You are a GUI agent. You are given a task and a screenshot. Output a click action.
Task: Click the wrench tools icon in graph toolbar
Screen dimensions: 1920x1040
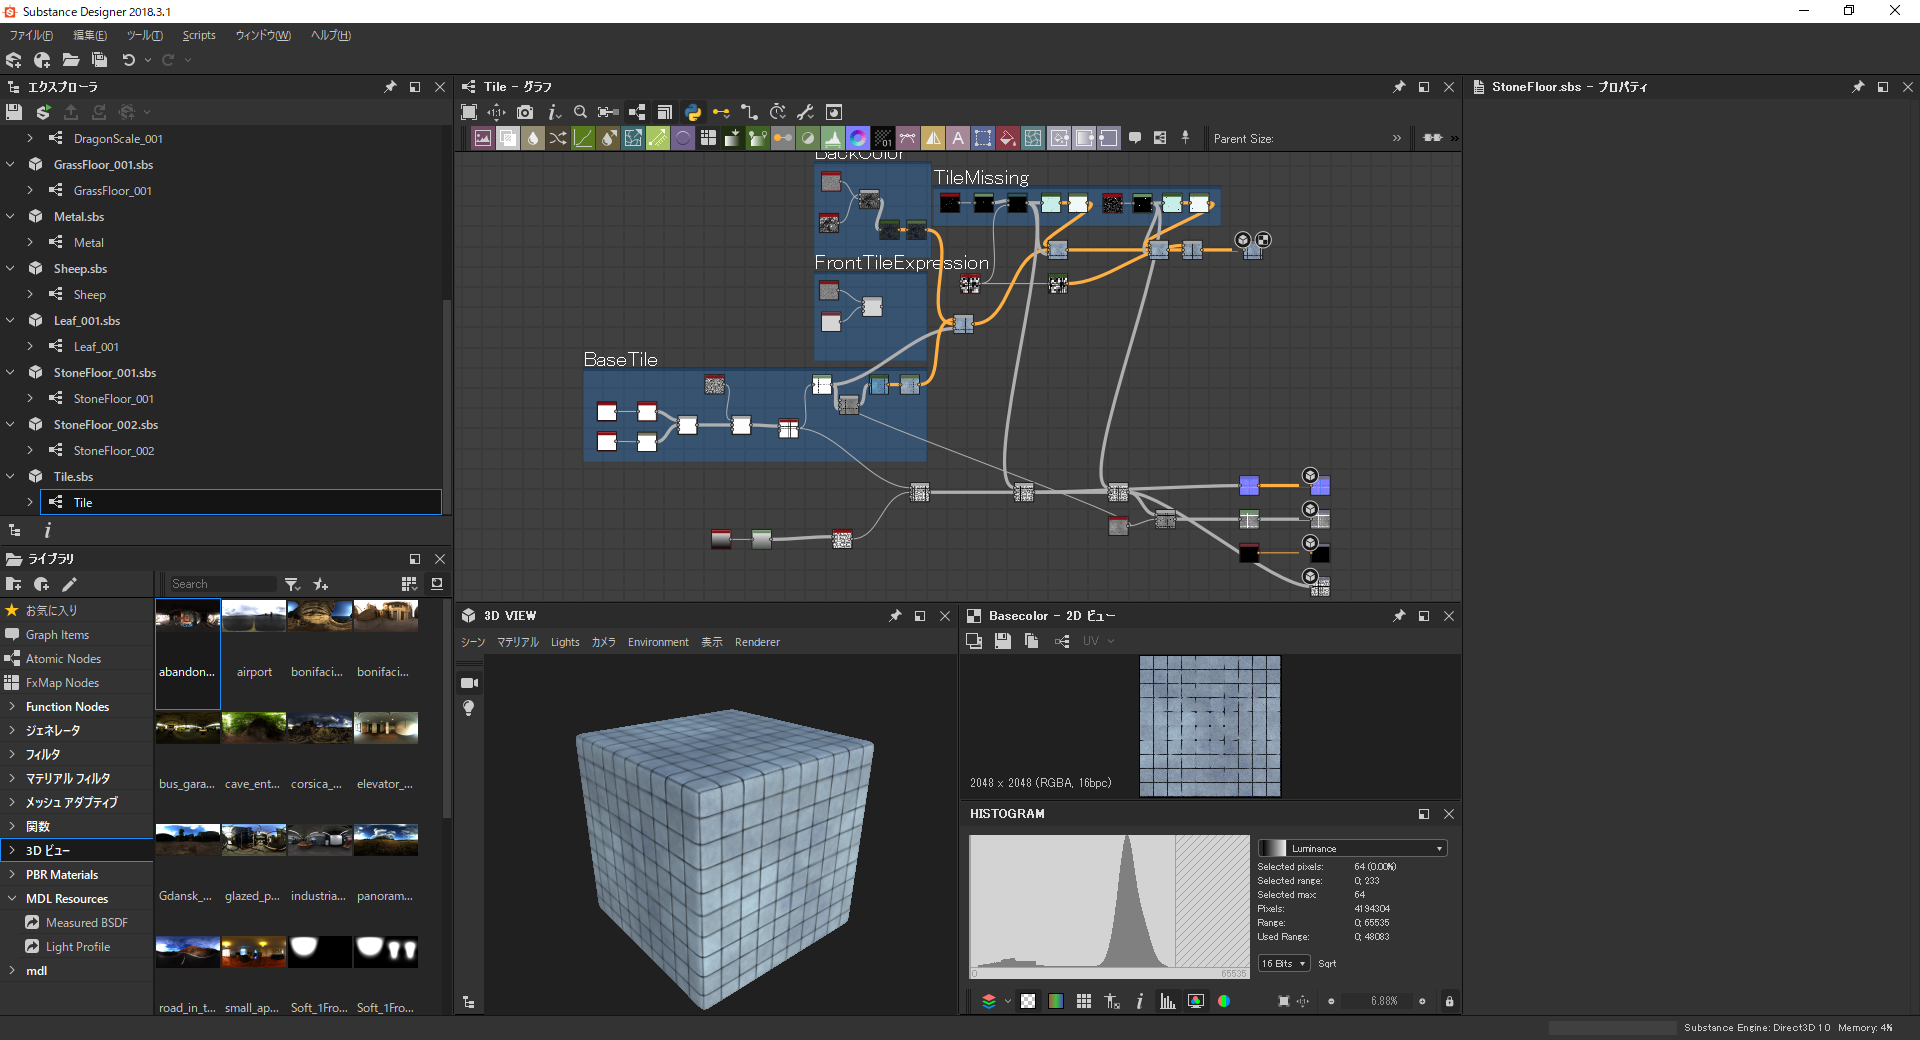point(805,112)
